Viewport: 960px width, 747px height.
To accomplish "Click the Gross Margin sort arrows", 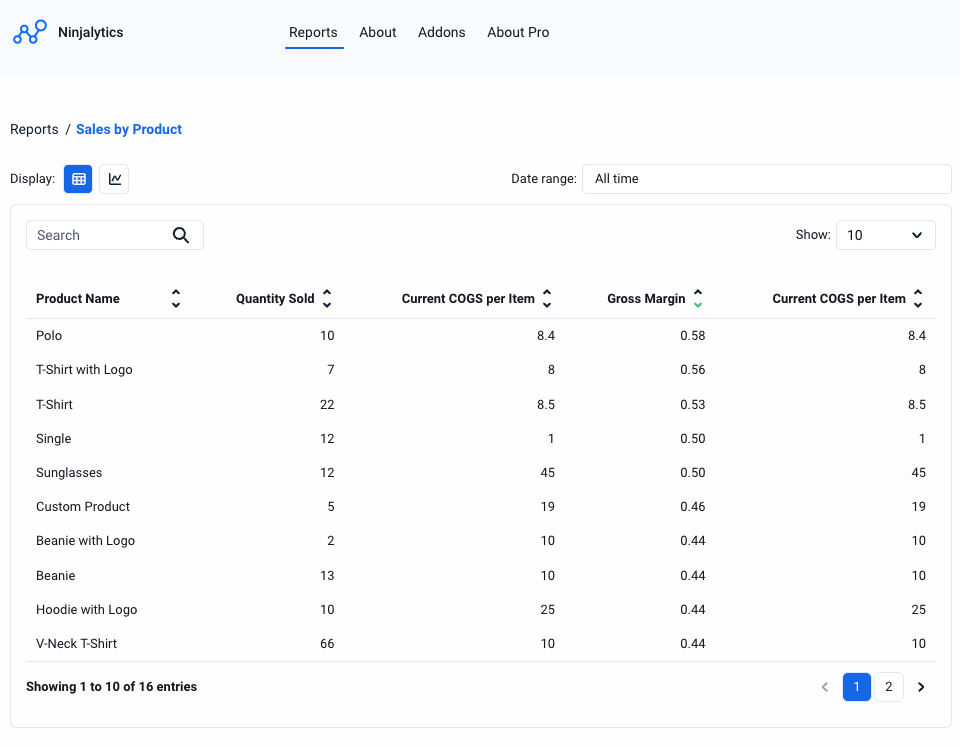I will pyautogui.click(x=698, y=298).
